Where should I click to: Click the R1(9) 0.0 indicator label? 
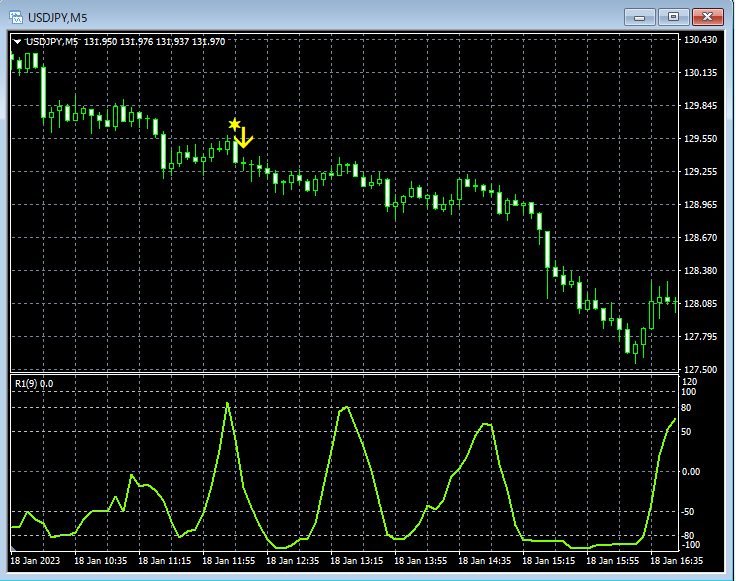[34, 384]
